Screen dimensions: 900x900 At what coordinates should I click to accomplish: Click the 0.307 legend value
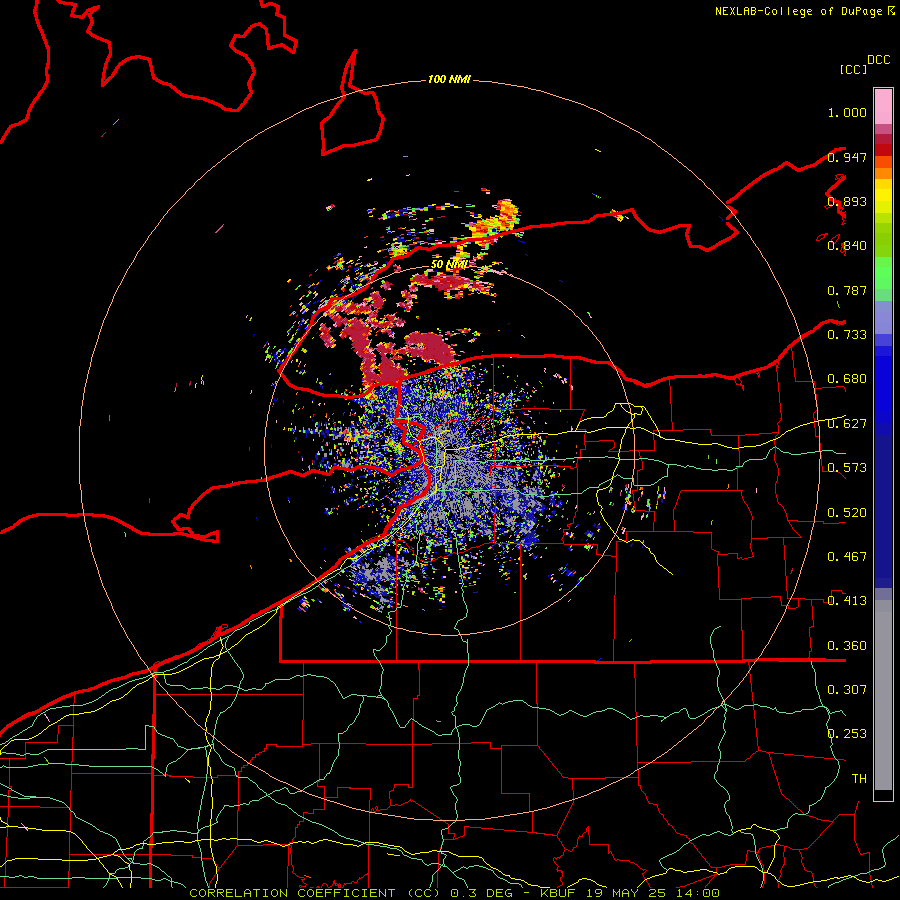(x=847, y=689)
